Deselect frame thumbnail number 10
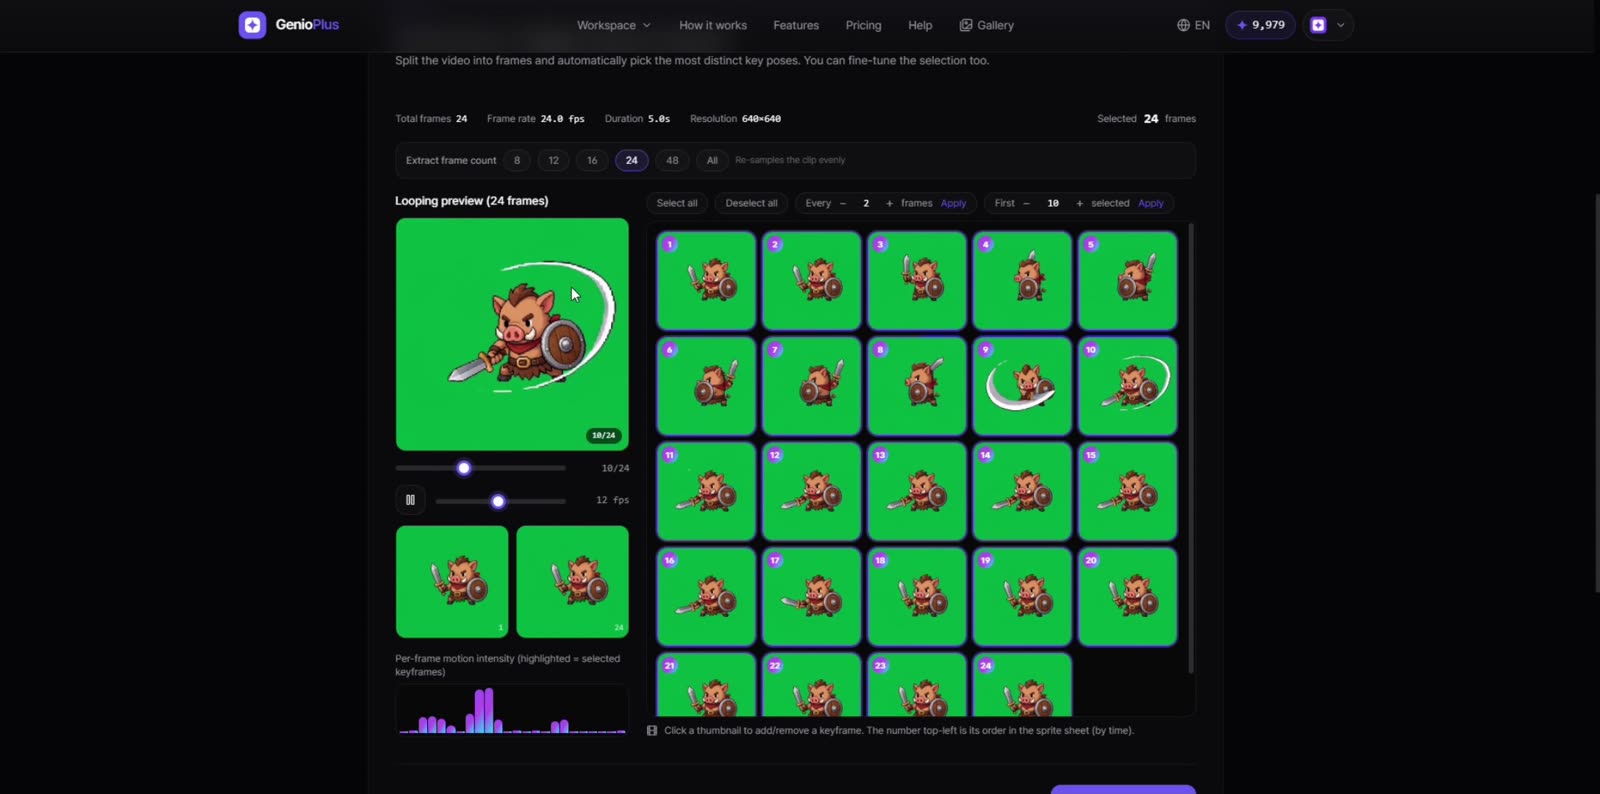The image size is (1600, 794). [1127, 386]
